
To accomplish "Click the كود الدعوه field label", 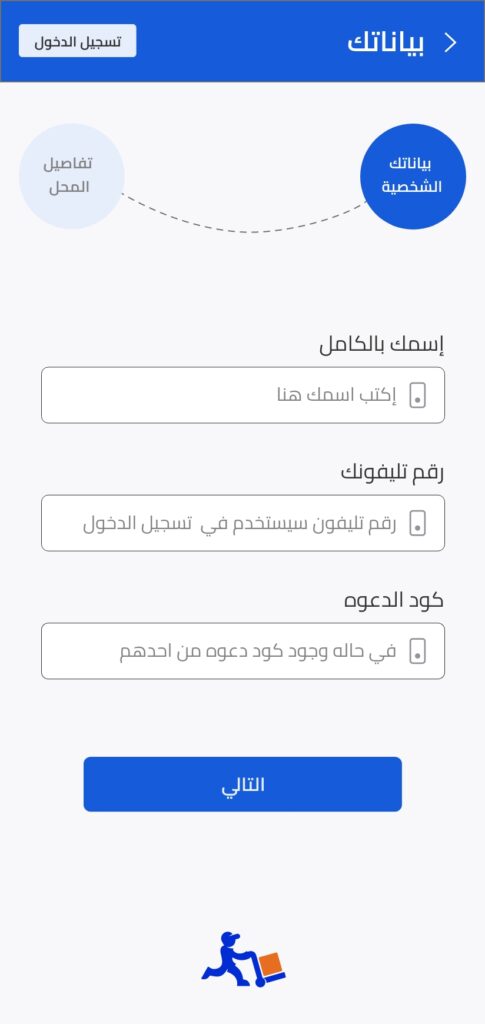I will pyautogui.click(x=394, y=600).
